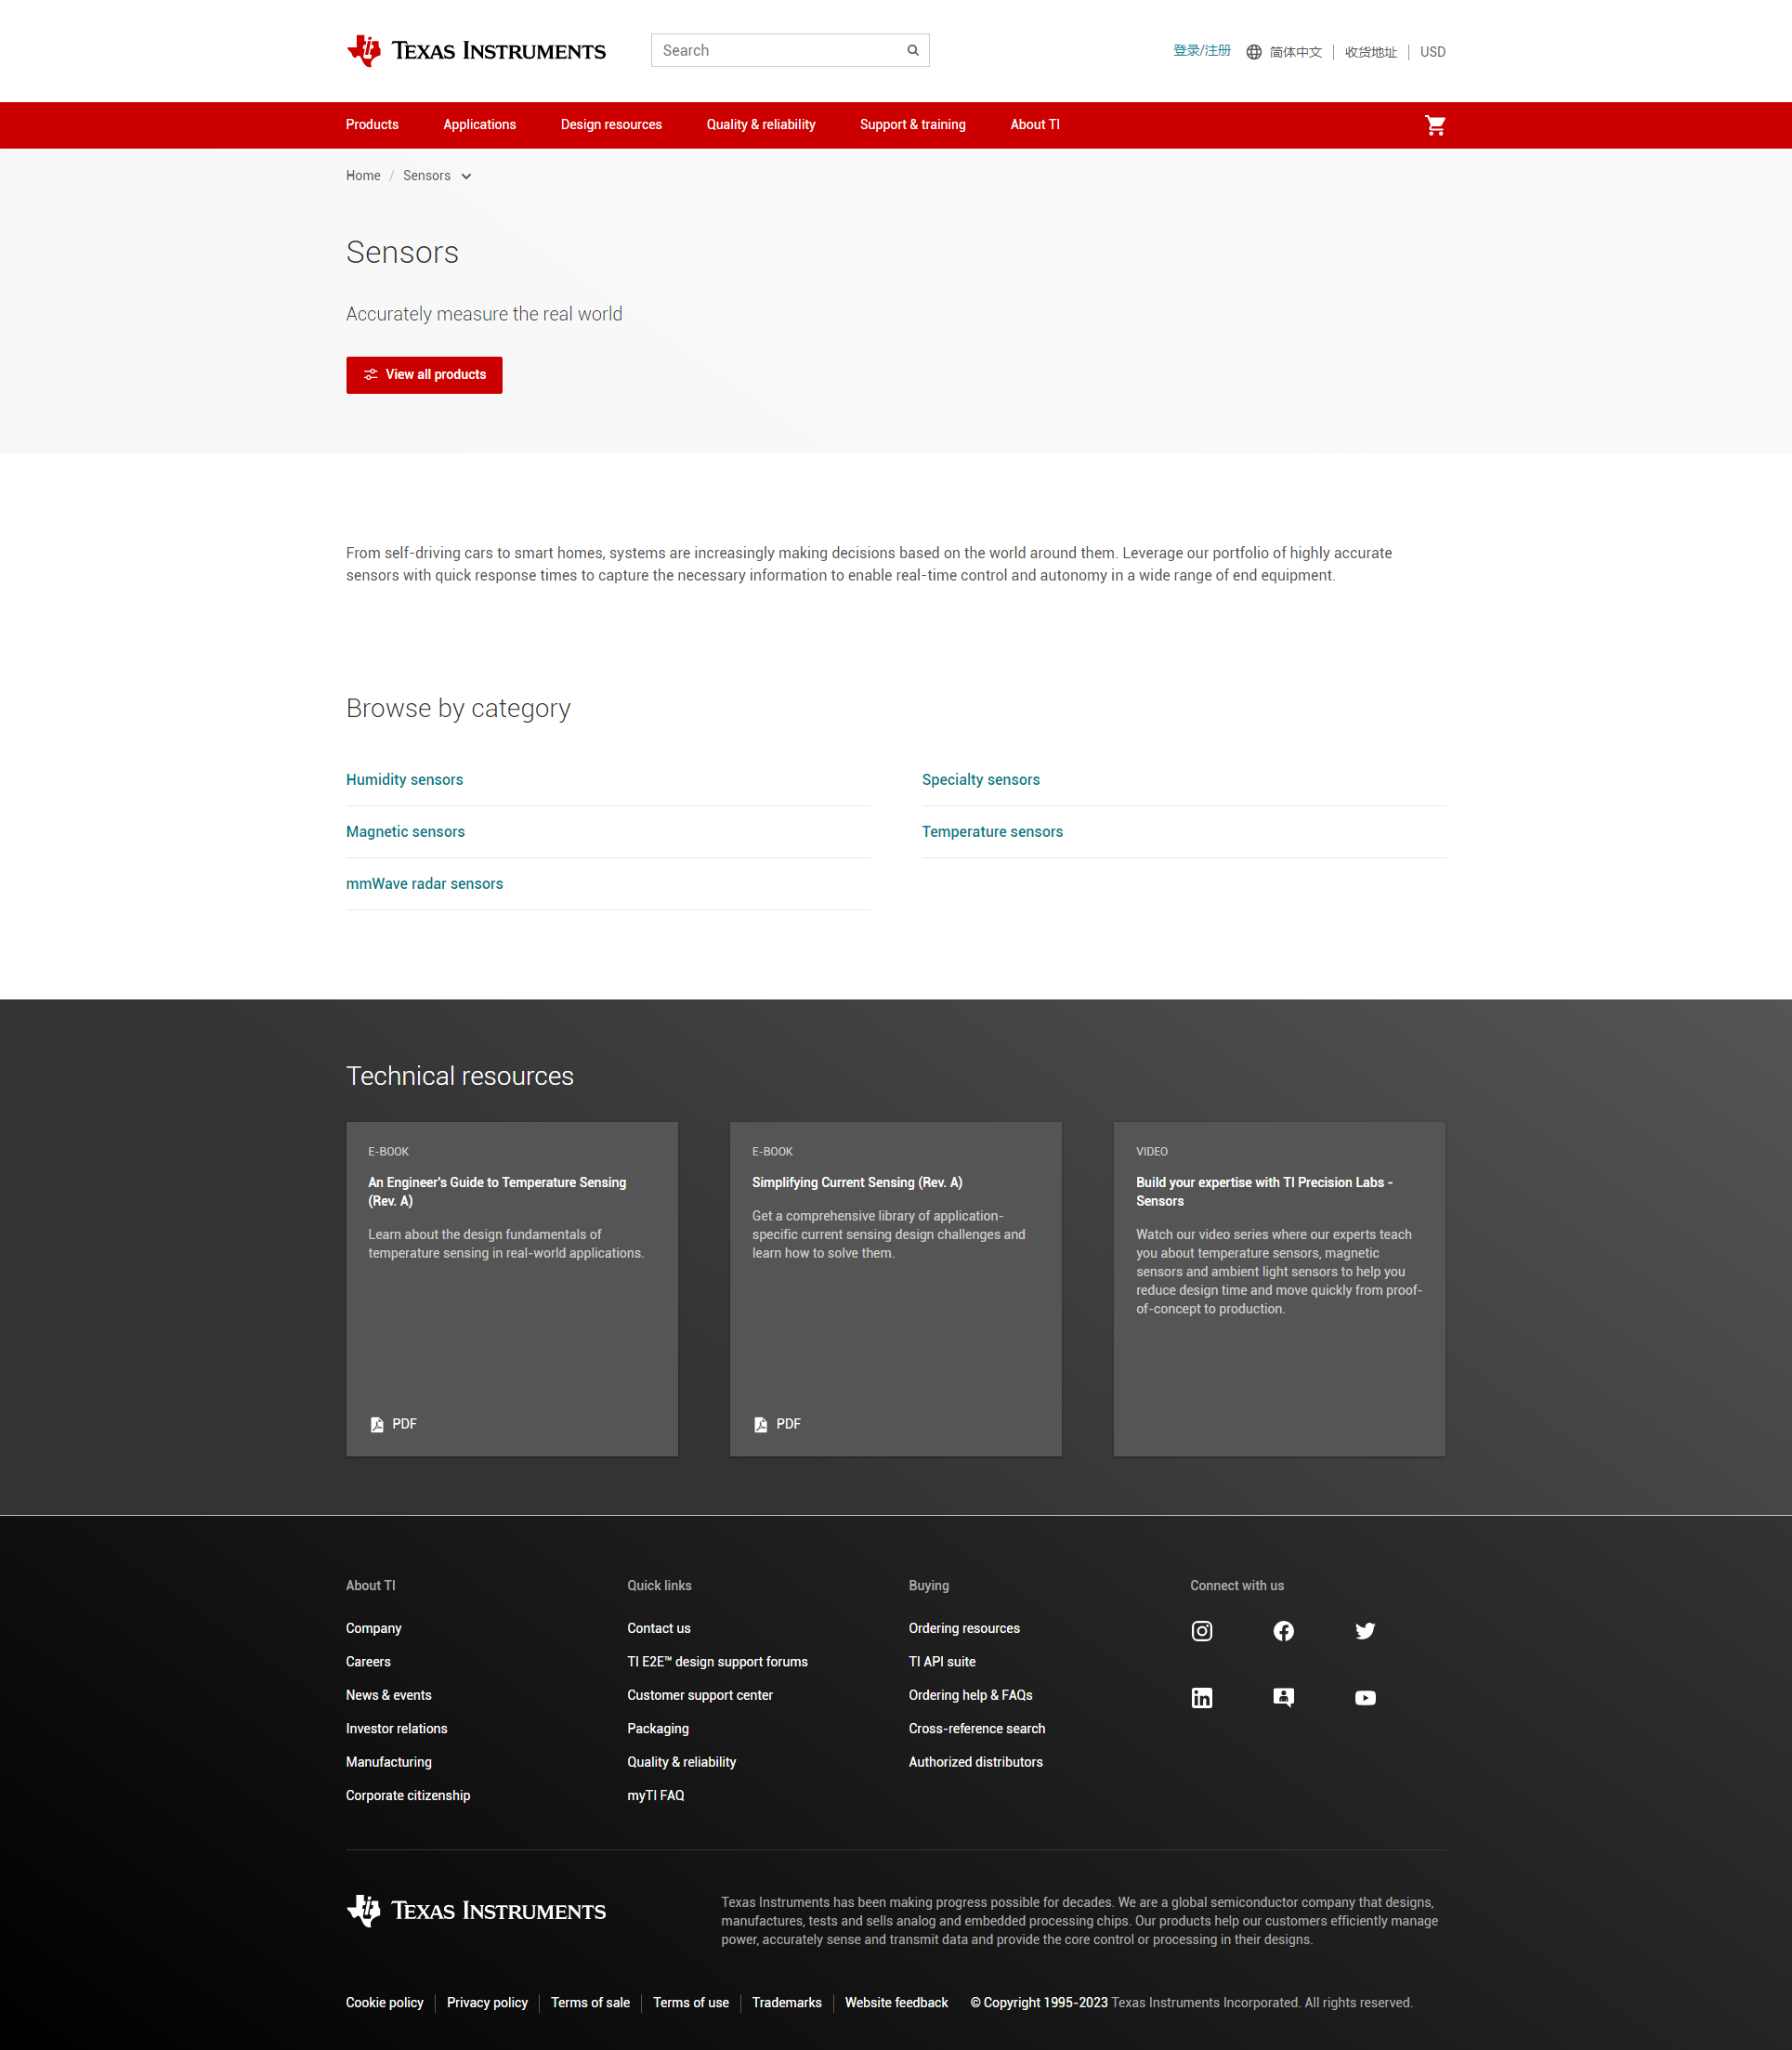Open myTI FAQ link

coord(655,1796)
